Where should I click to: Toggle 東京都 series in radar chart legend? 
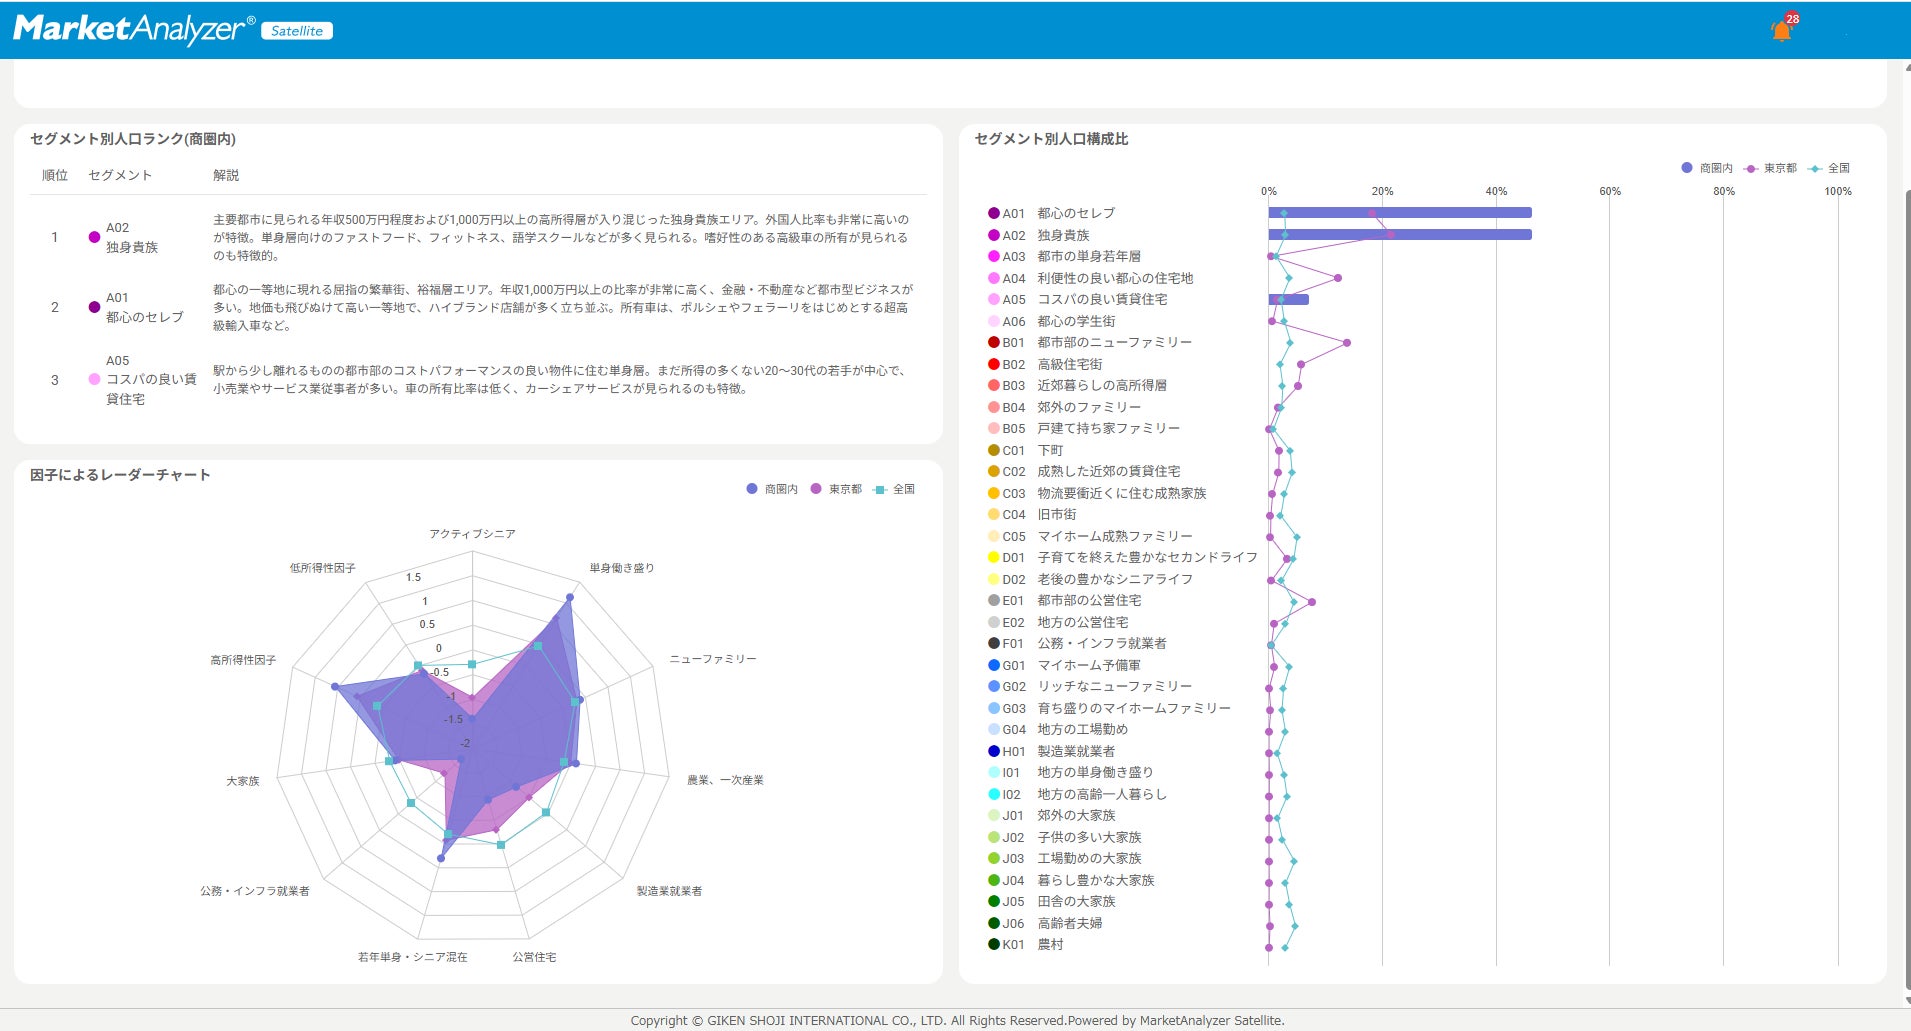(836, 489)
